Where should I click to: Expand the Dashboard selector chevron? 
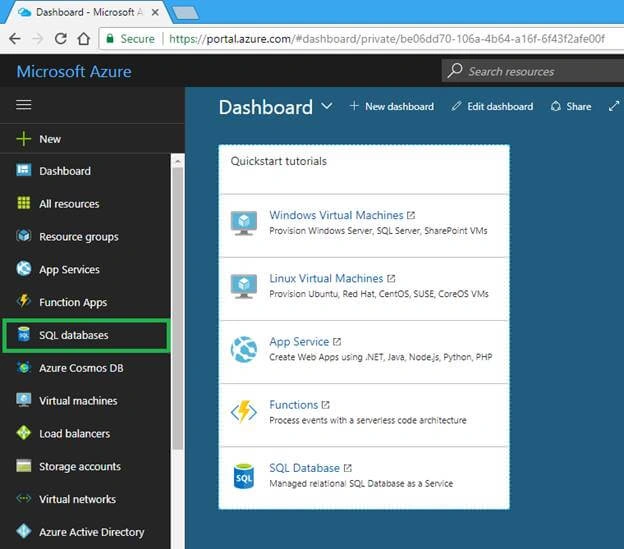point(327,106)
